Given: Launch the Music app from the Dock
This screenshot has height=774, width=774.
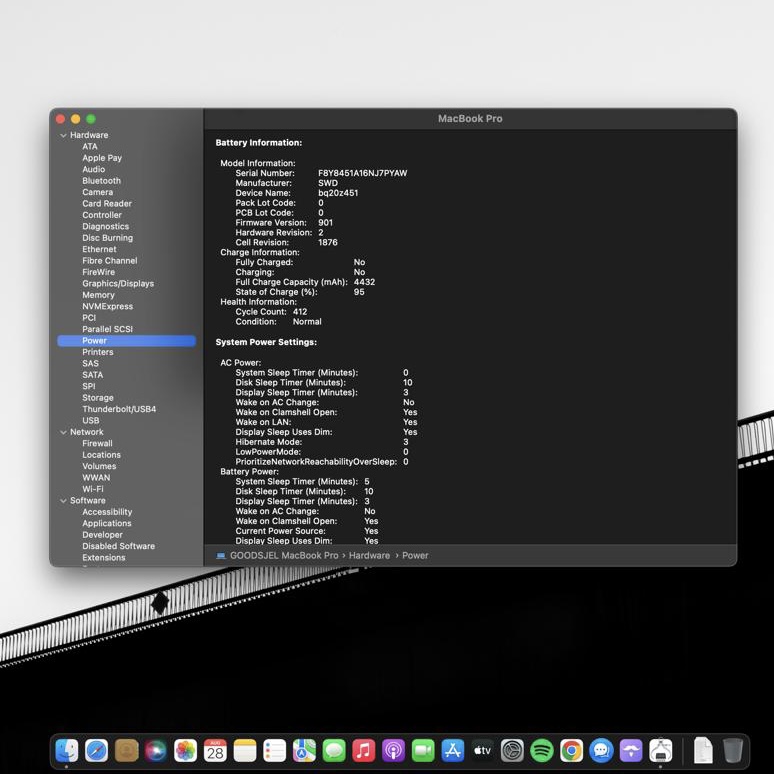Looking at the screenshot, I should point(364,751).
